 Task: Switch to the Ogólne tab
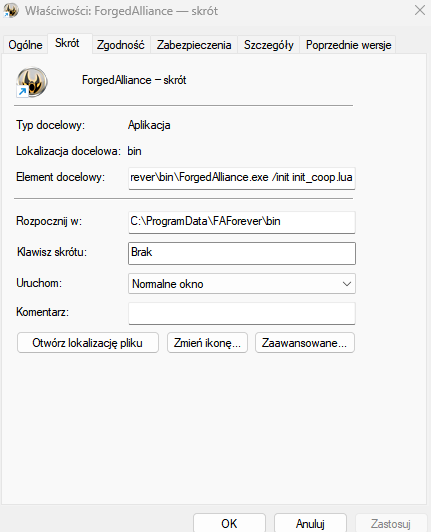click(x=25, y=45)
